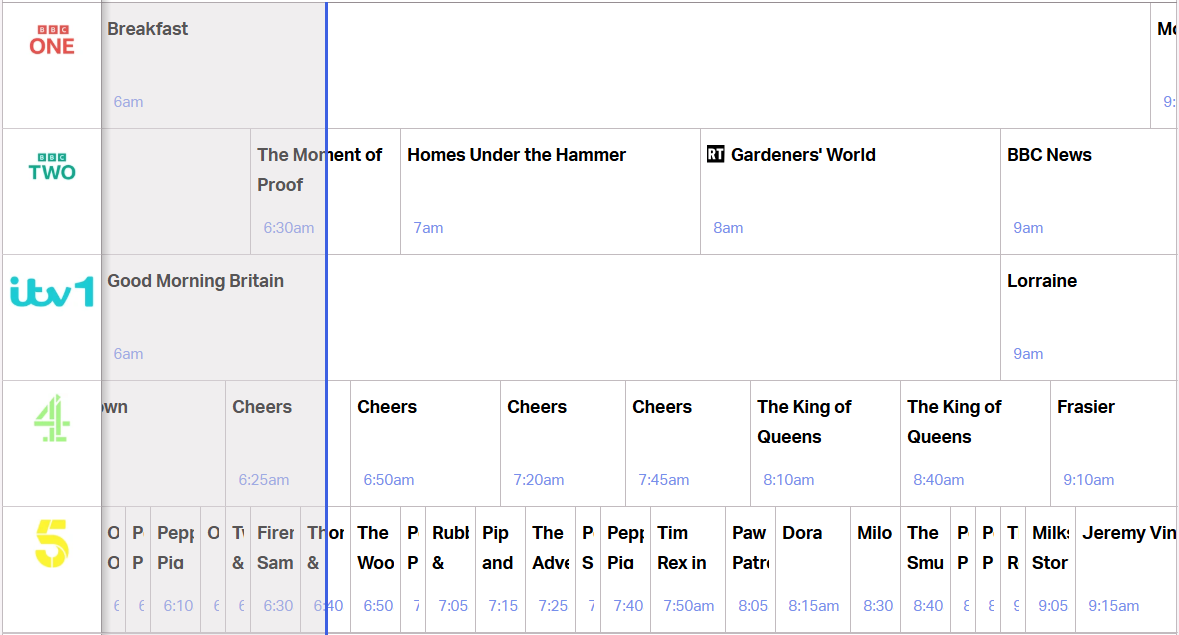Select Homes Under the Hammer at 7am

[550, 192]
